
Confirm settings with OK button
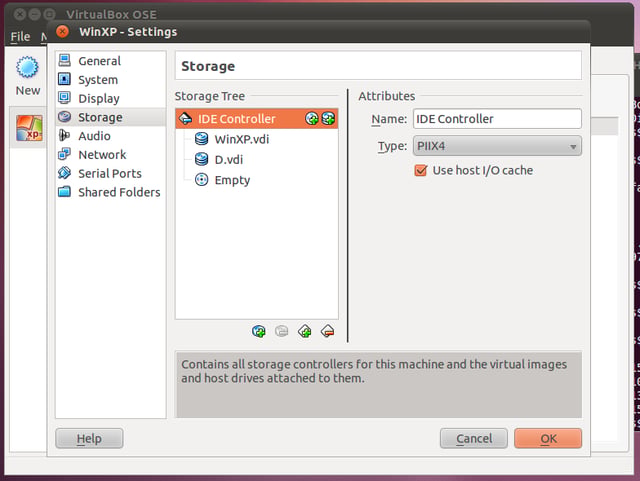548,439
